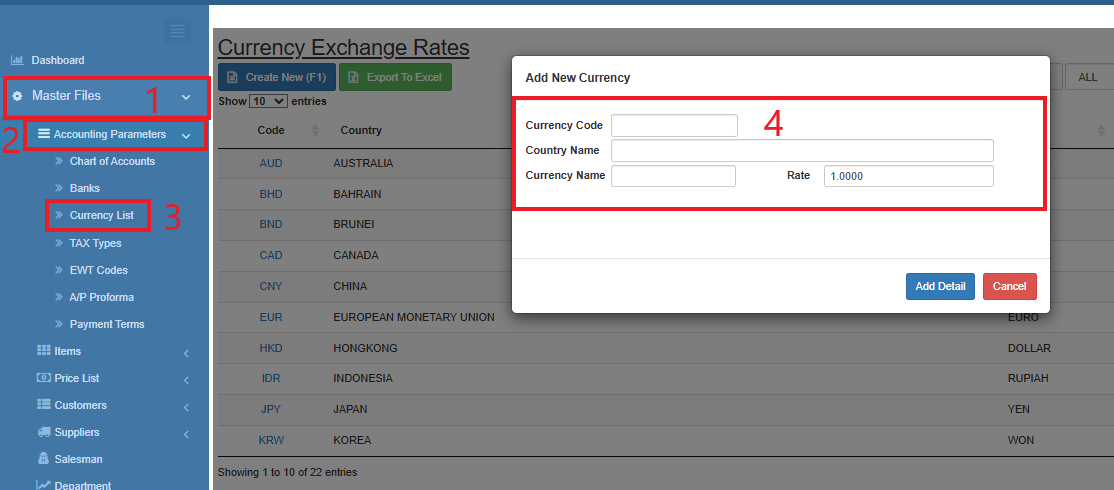The height and width of the screenshot is (490, 1114).
Task: Open the Show entries count dropdown
Action: tap(269, 102)
